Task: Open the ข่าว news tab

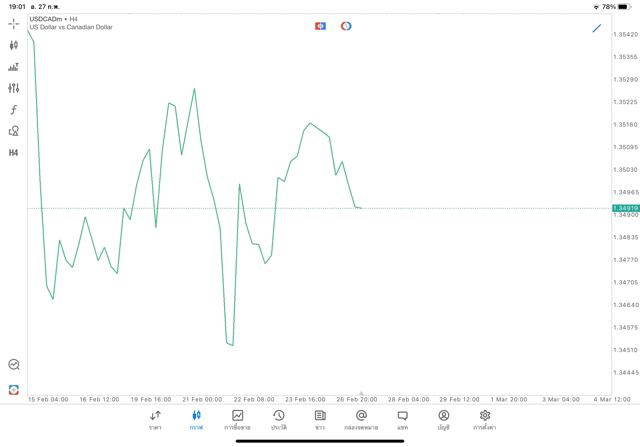Action: coord(320,420)
